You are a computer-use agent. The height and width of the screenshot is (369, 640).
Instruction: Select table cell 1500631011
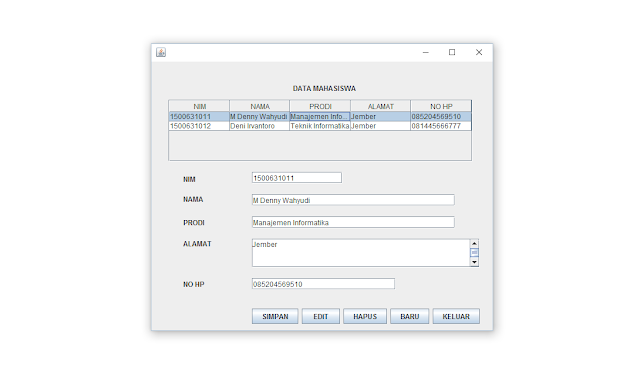[199, 117]
